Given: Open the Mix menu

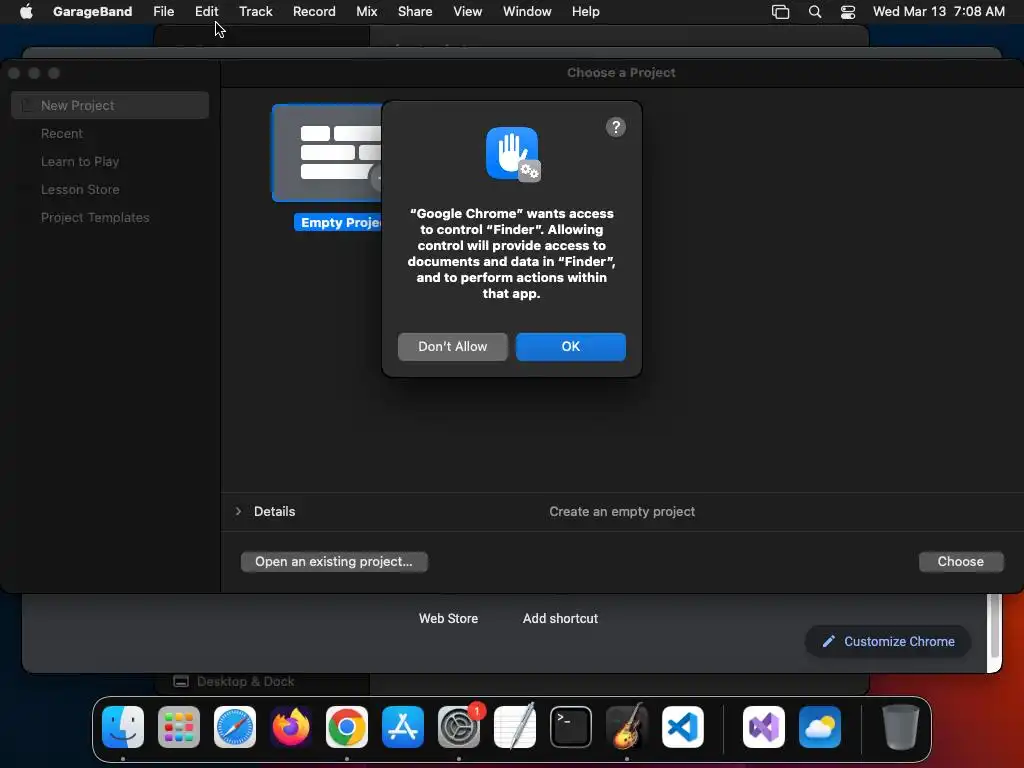Looking at the screenshot, I should click(366, 11).
